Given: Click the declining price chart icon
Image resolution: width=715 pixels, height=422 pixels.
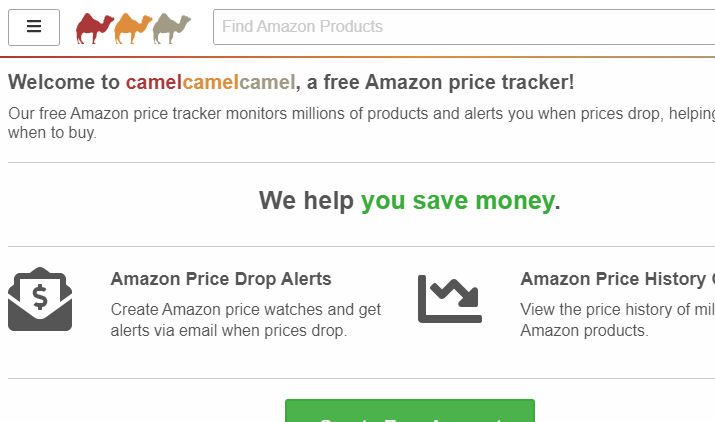Looking at the screenshot, I should tap(450, 299).
